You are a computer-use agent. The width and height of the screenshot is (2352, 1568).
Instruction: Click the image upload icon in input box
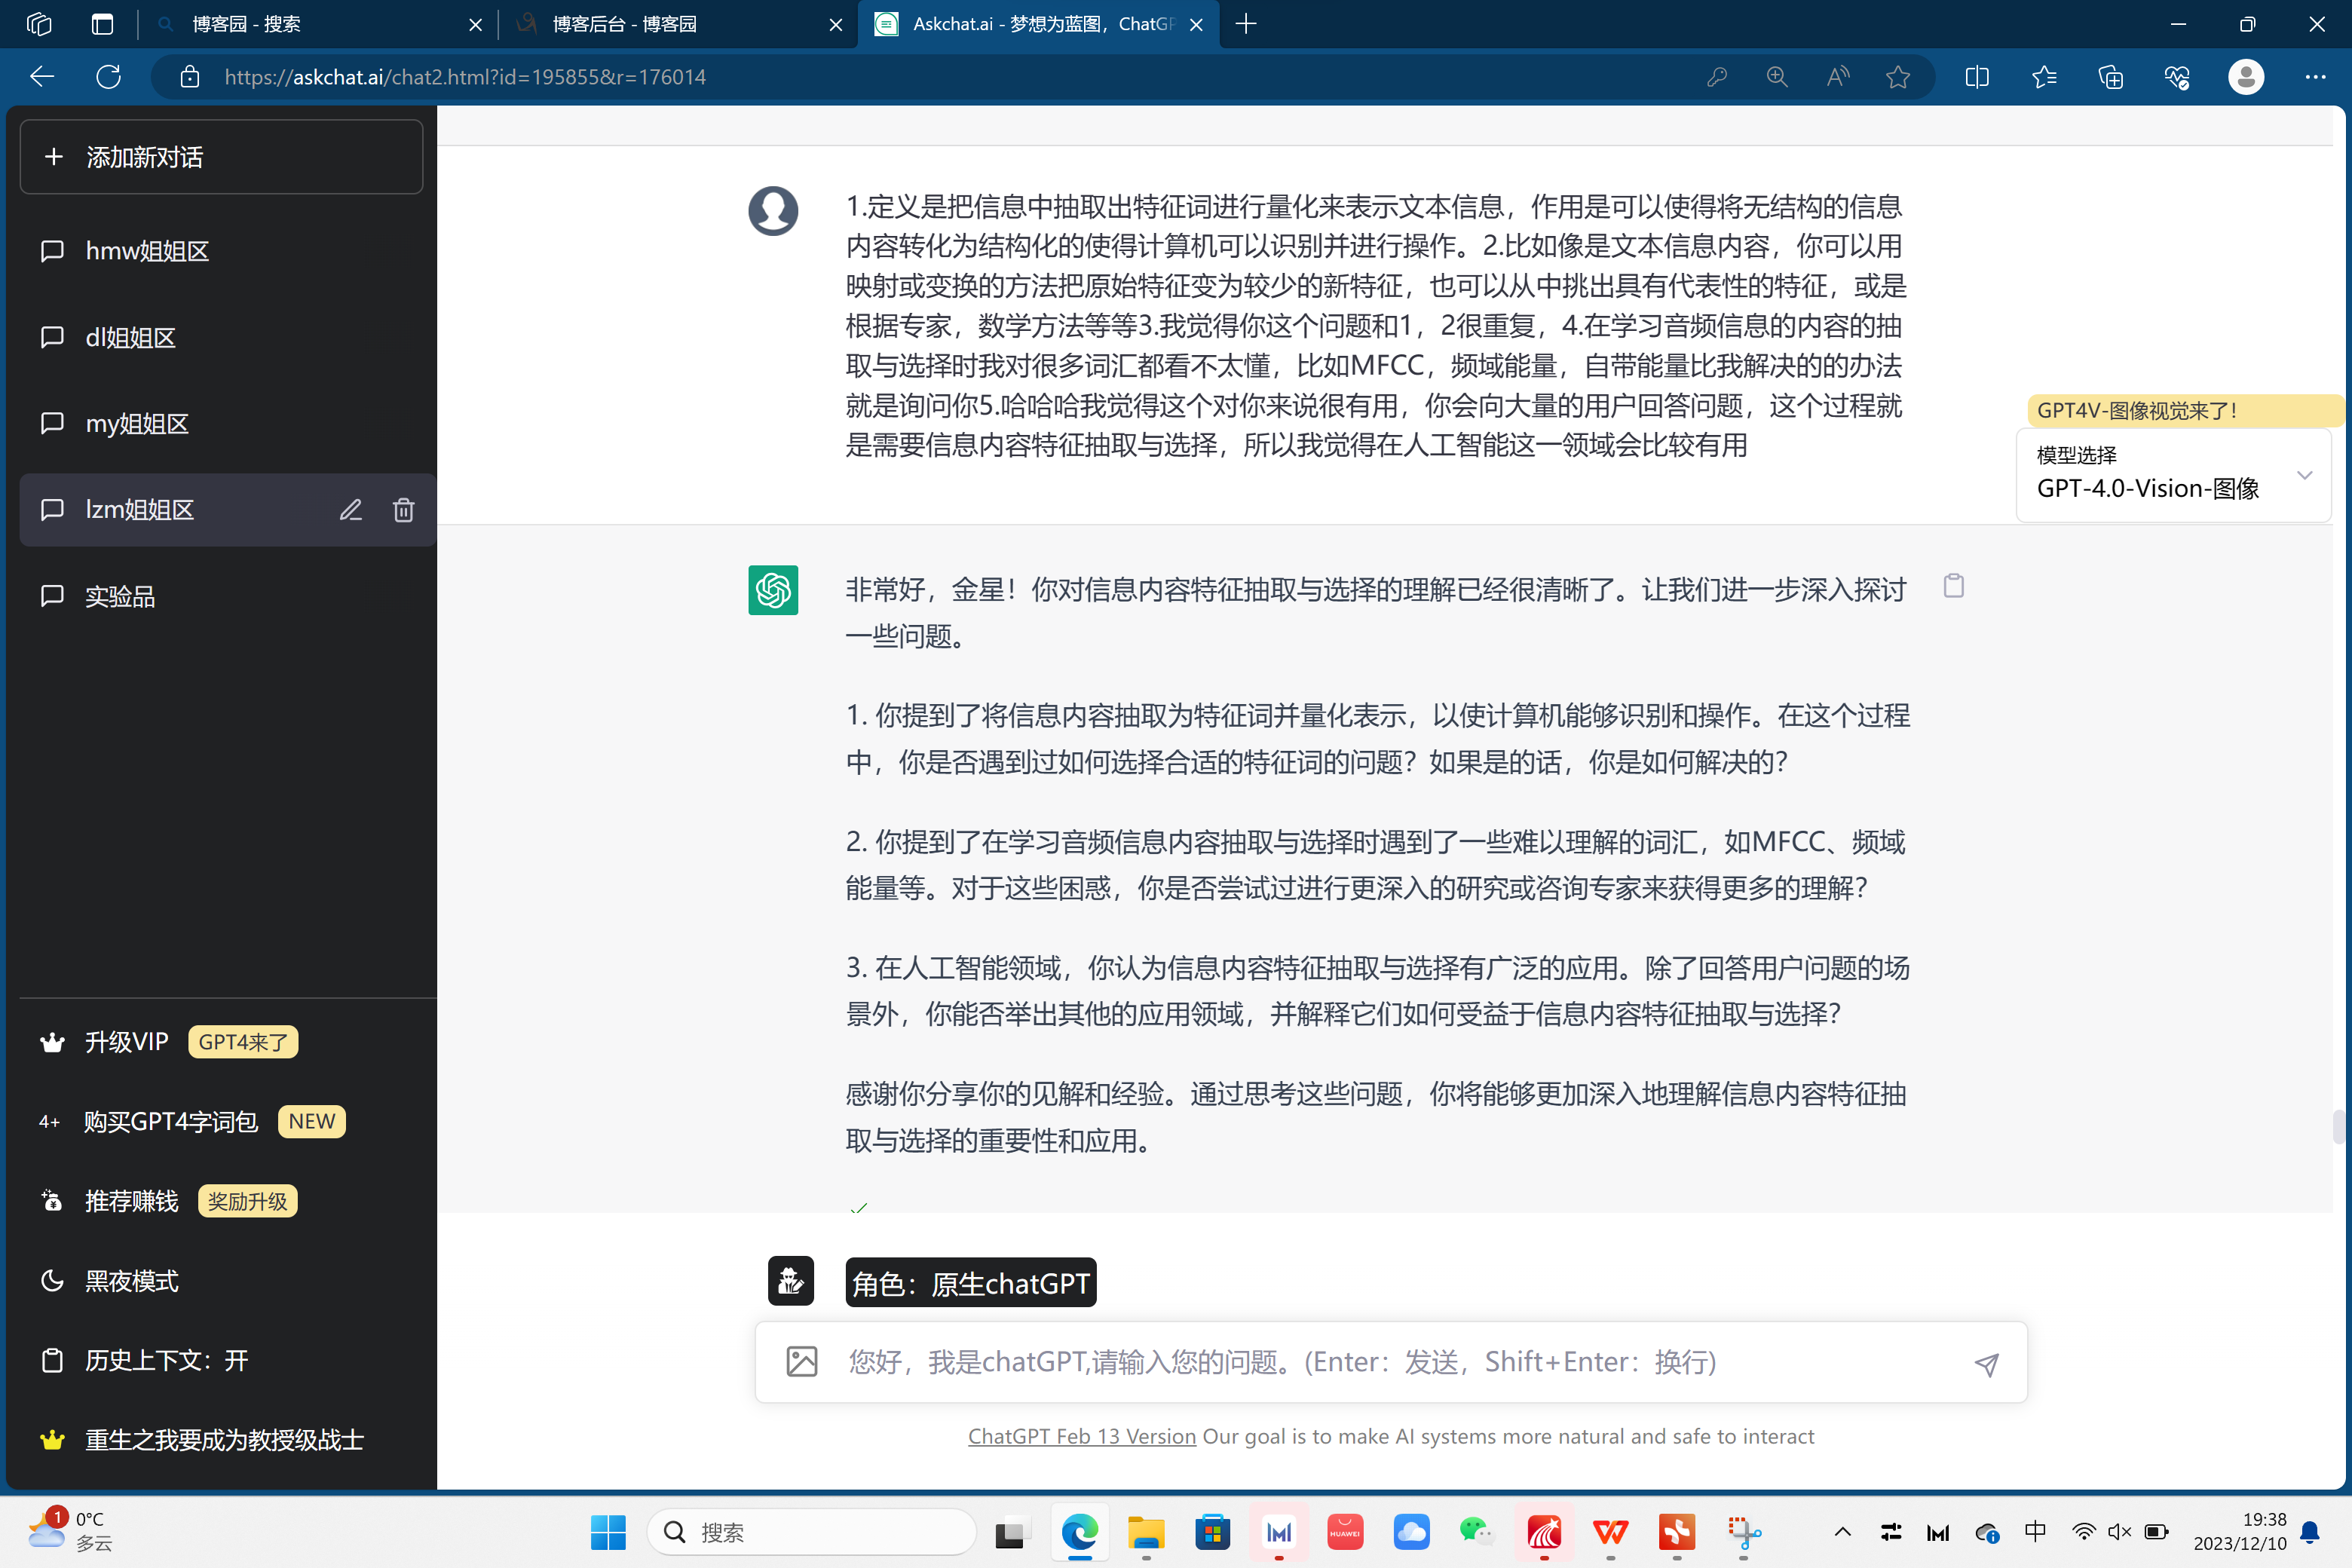pyautogui.click(x=801, y=1362)
